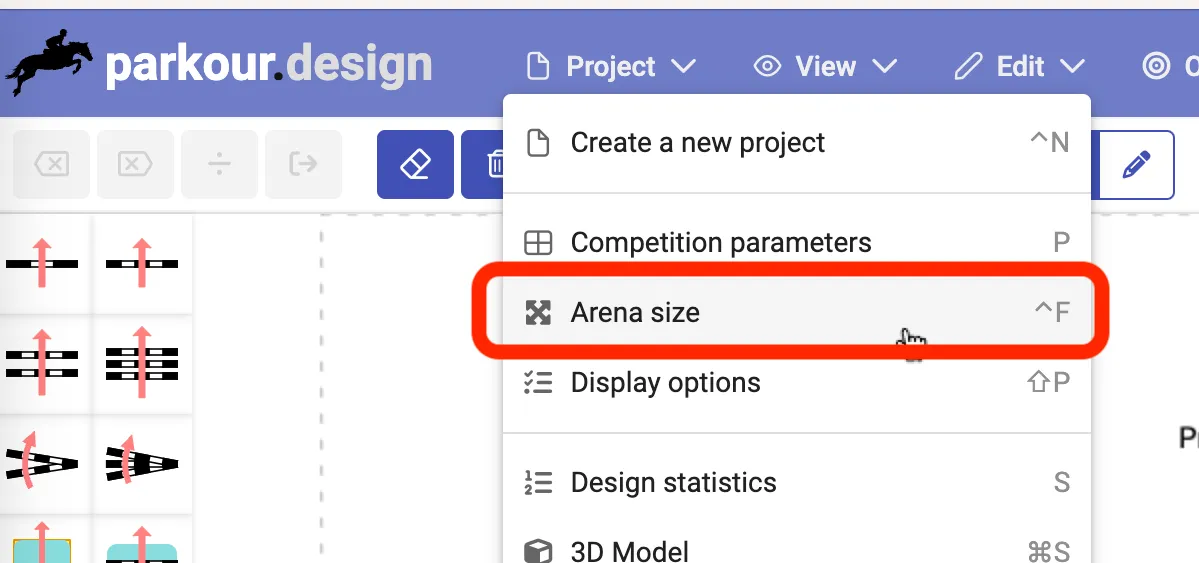Click the arrow-leaving-bracket toolbar button
1199x563 pixels.
click(303, 164)
